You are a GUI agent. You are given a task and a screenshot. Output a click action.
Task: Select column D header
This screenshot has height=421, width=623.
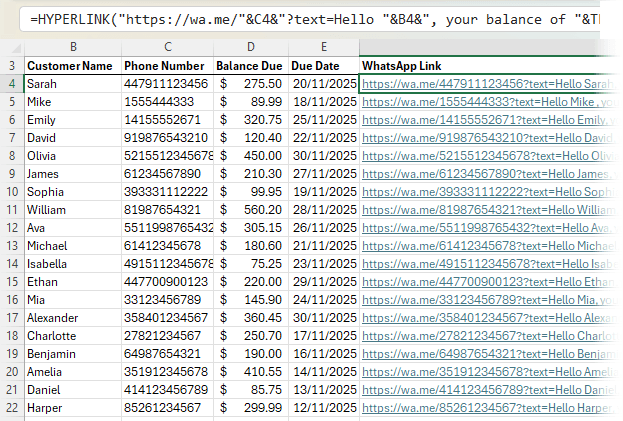[251, 47]
